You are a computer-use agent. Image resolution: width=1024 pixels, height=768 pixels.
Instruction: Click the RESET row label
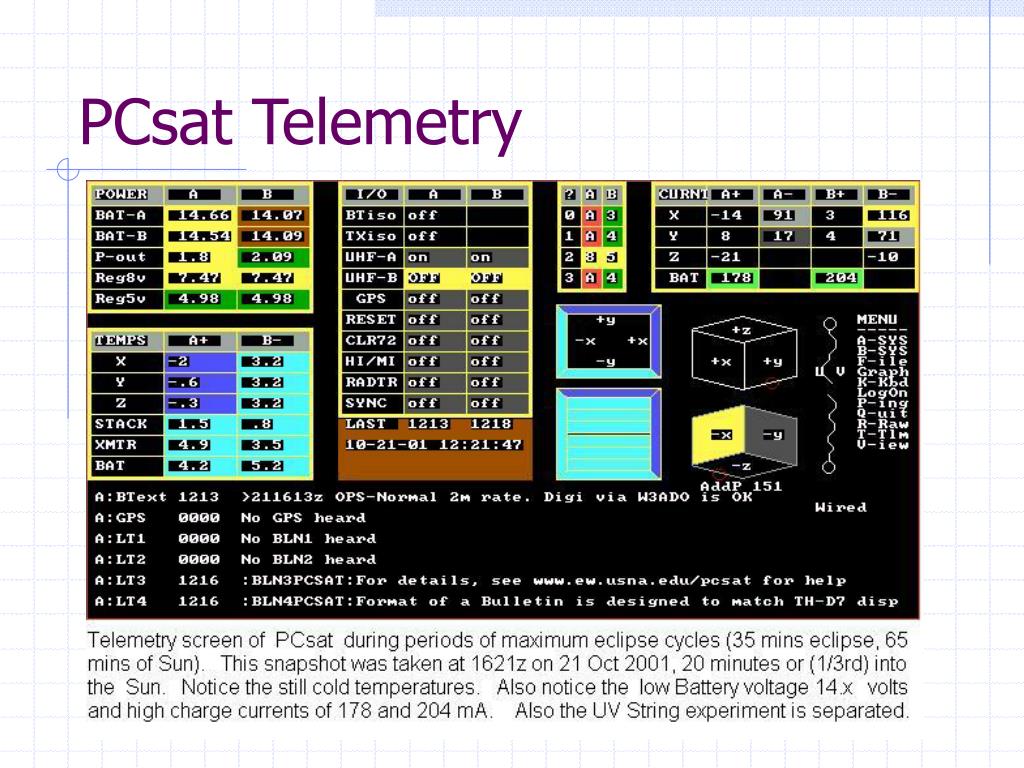pos(371,319)
